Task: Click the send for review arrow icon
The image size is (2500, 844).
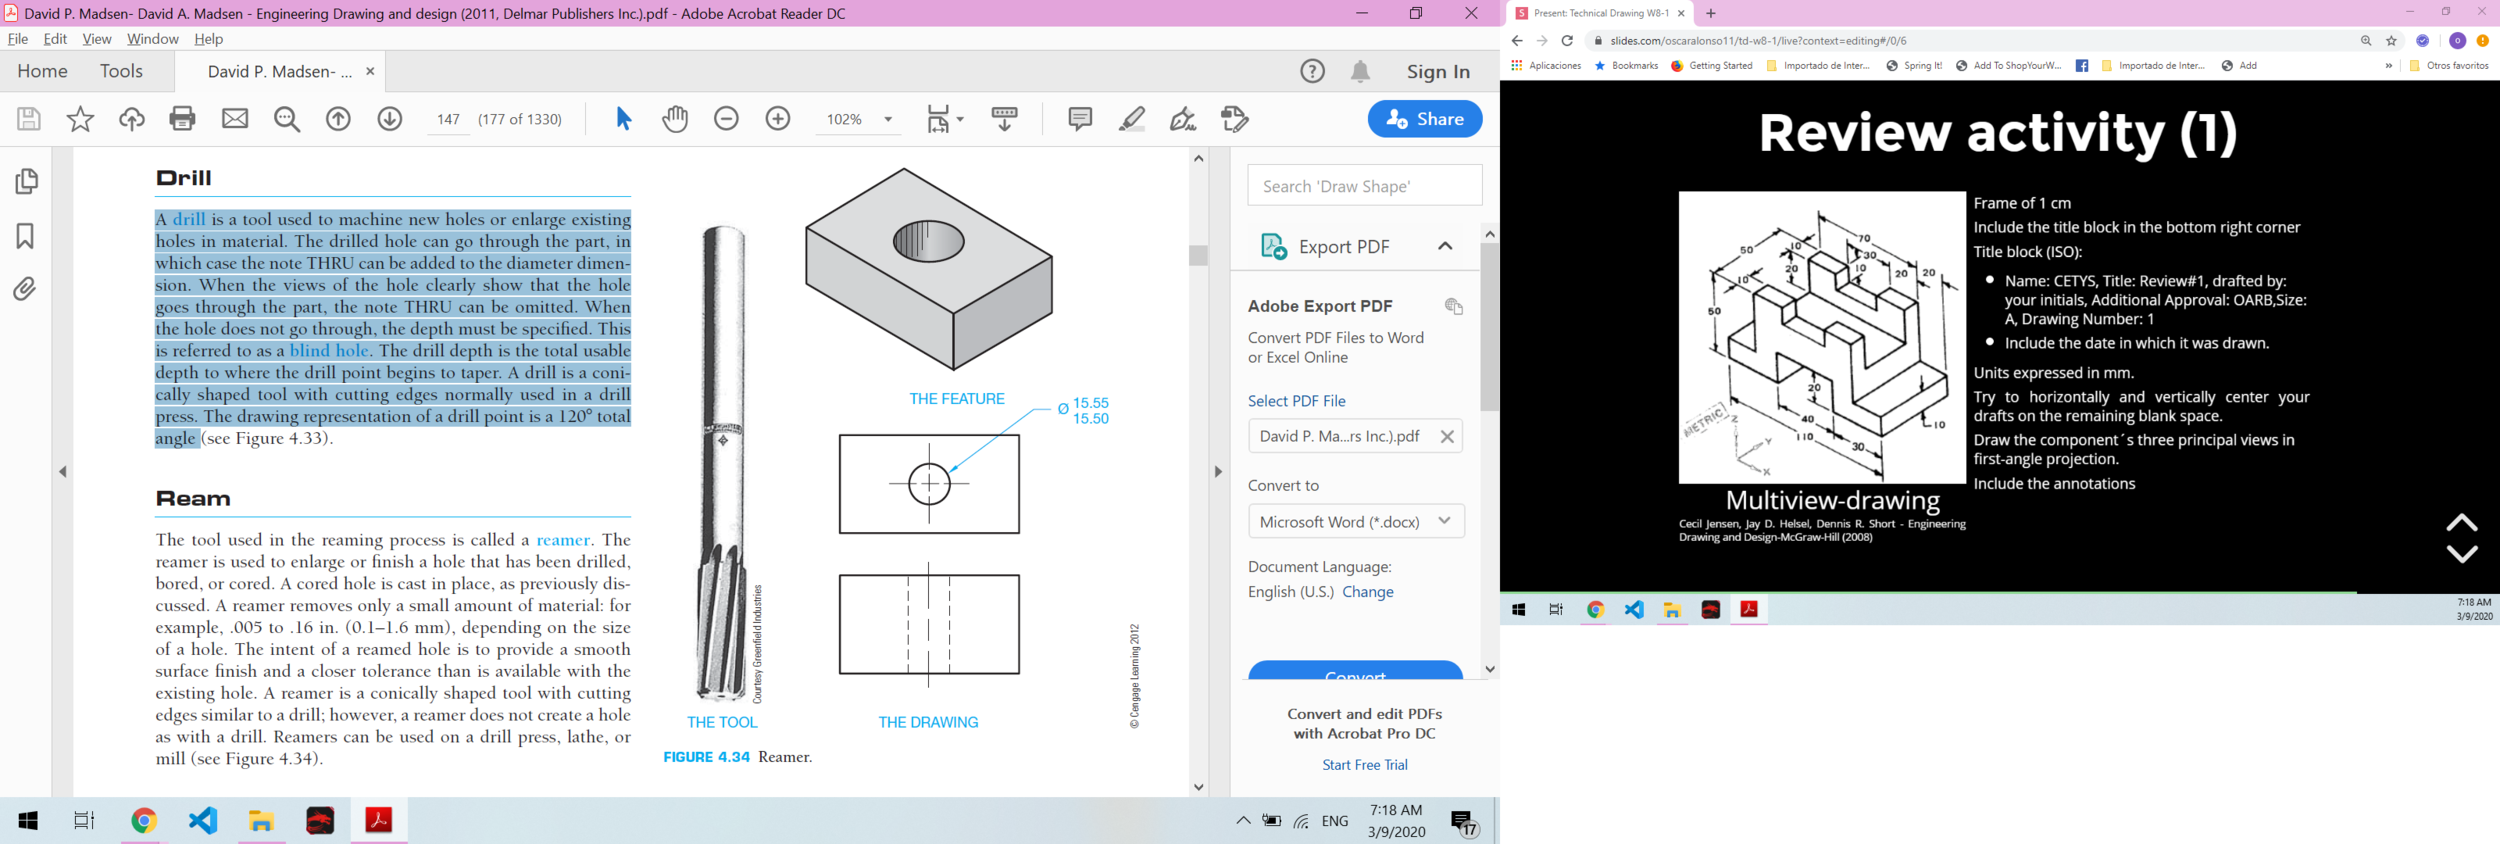Action: click(1235, 119)
